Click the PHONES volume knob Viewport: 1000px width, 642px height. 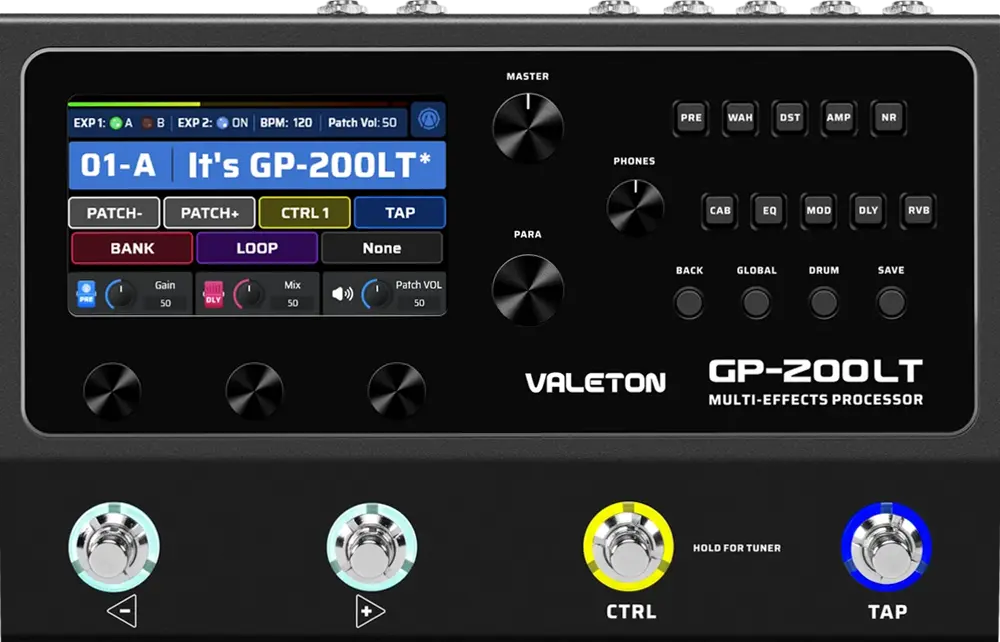[635, 207]
